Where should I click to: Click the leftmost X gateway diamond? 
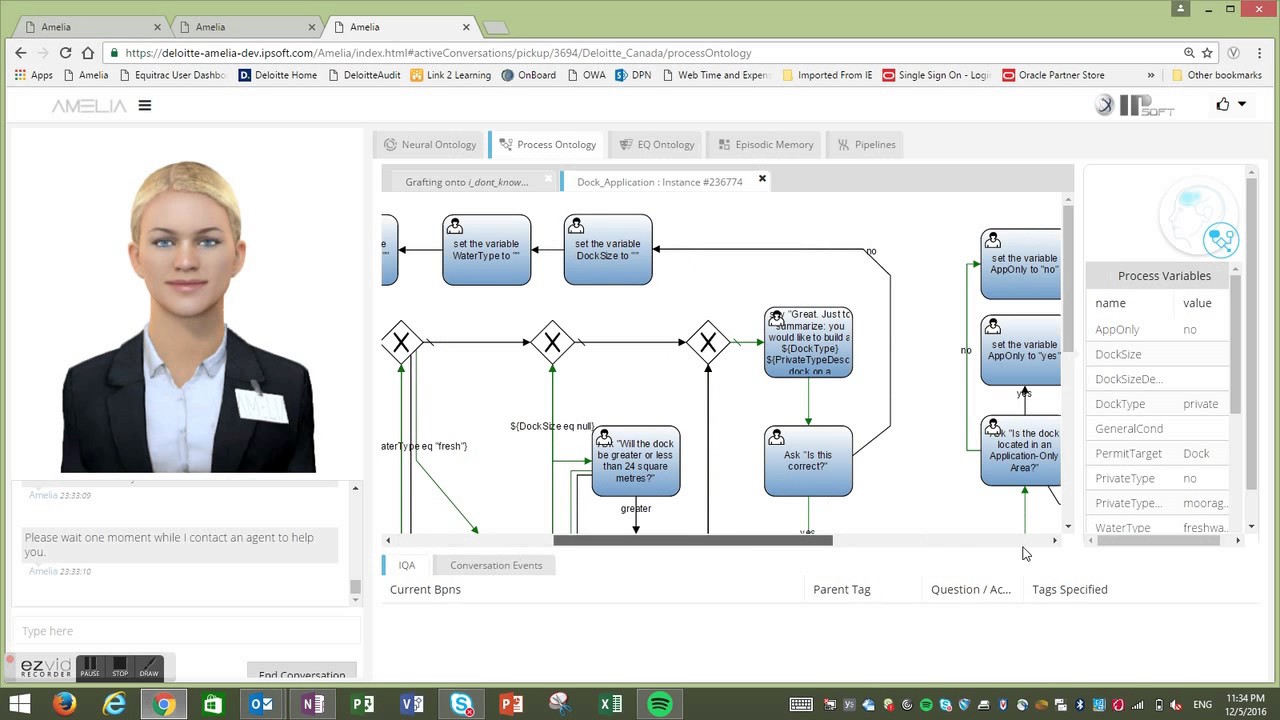point(401,343)
